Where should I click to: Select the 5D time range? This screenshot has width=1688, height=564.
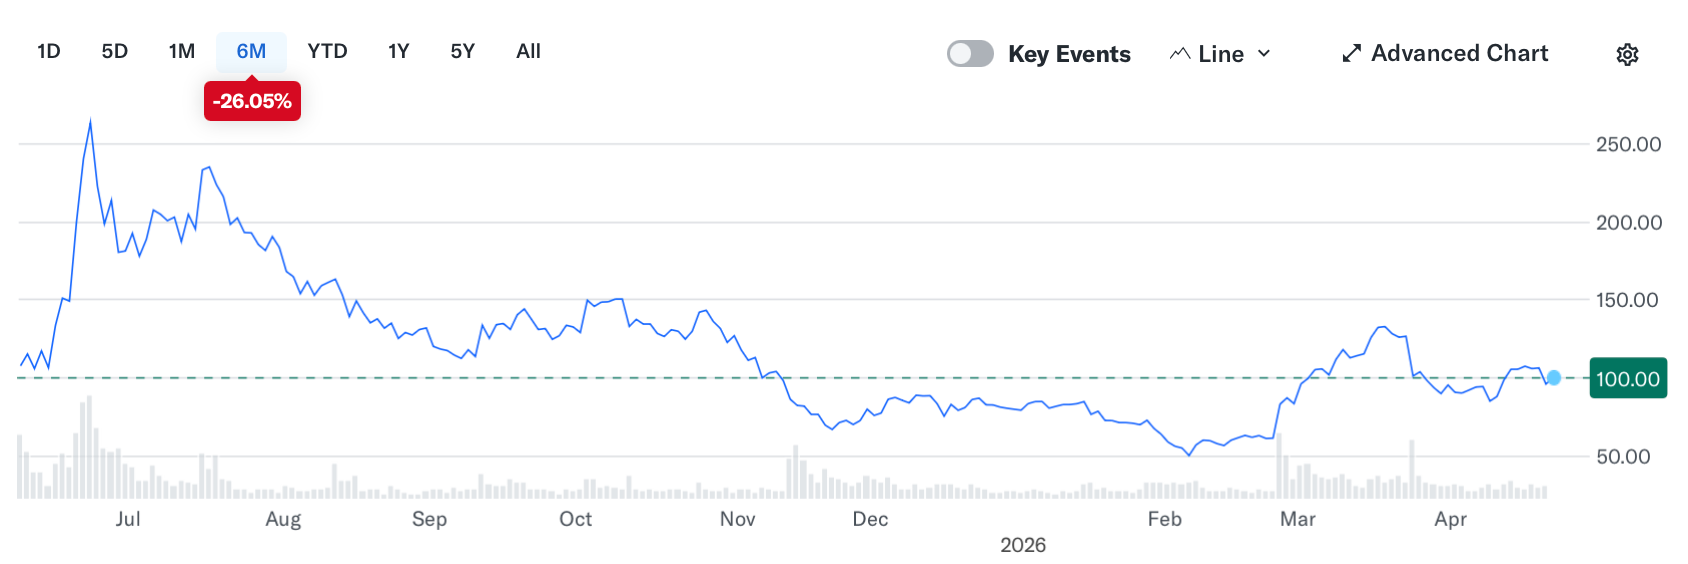(x=115, y=52)
